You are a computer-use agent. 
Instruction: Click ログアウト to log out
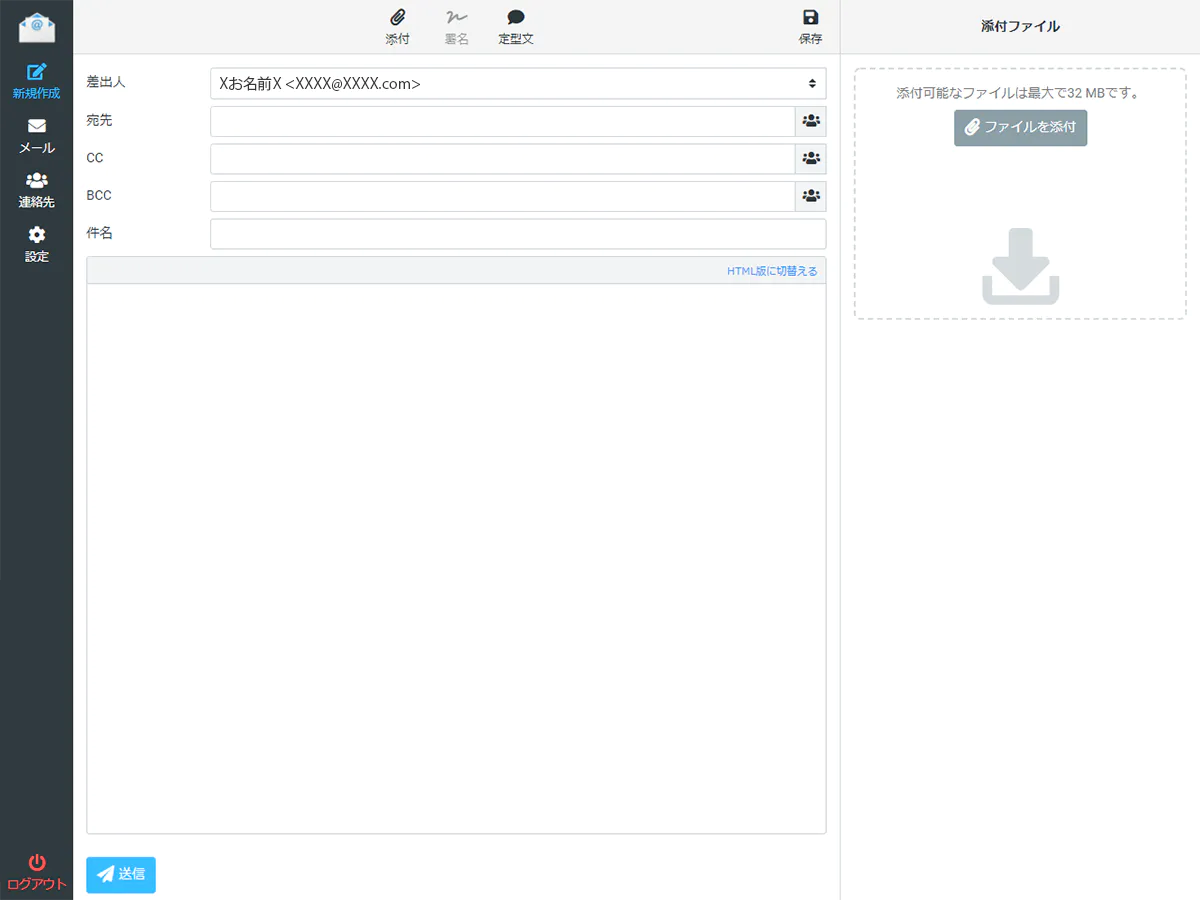pos(37,872)
